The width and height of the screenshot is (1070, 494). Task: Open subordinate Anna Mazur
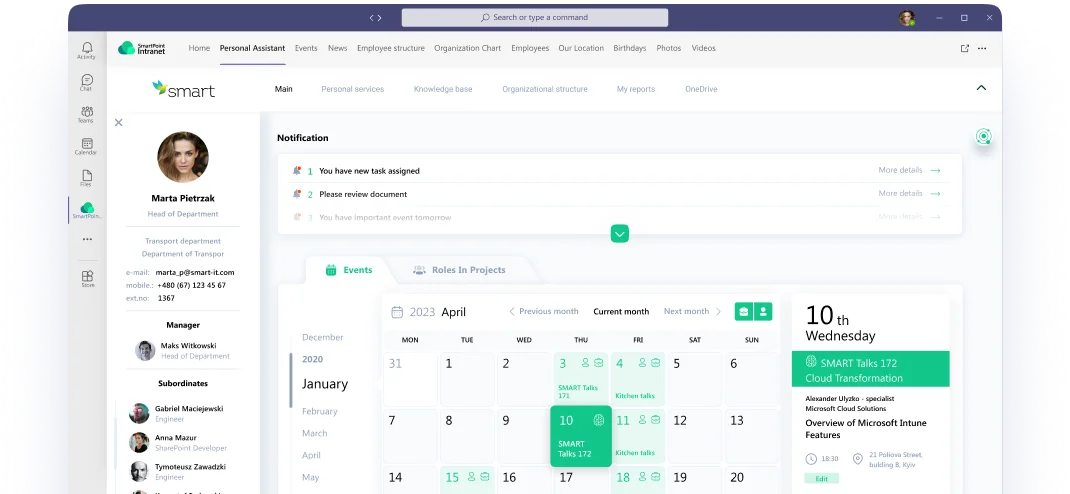(178, 443)
